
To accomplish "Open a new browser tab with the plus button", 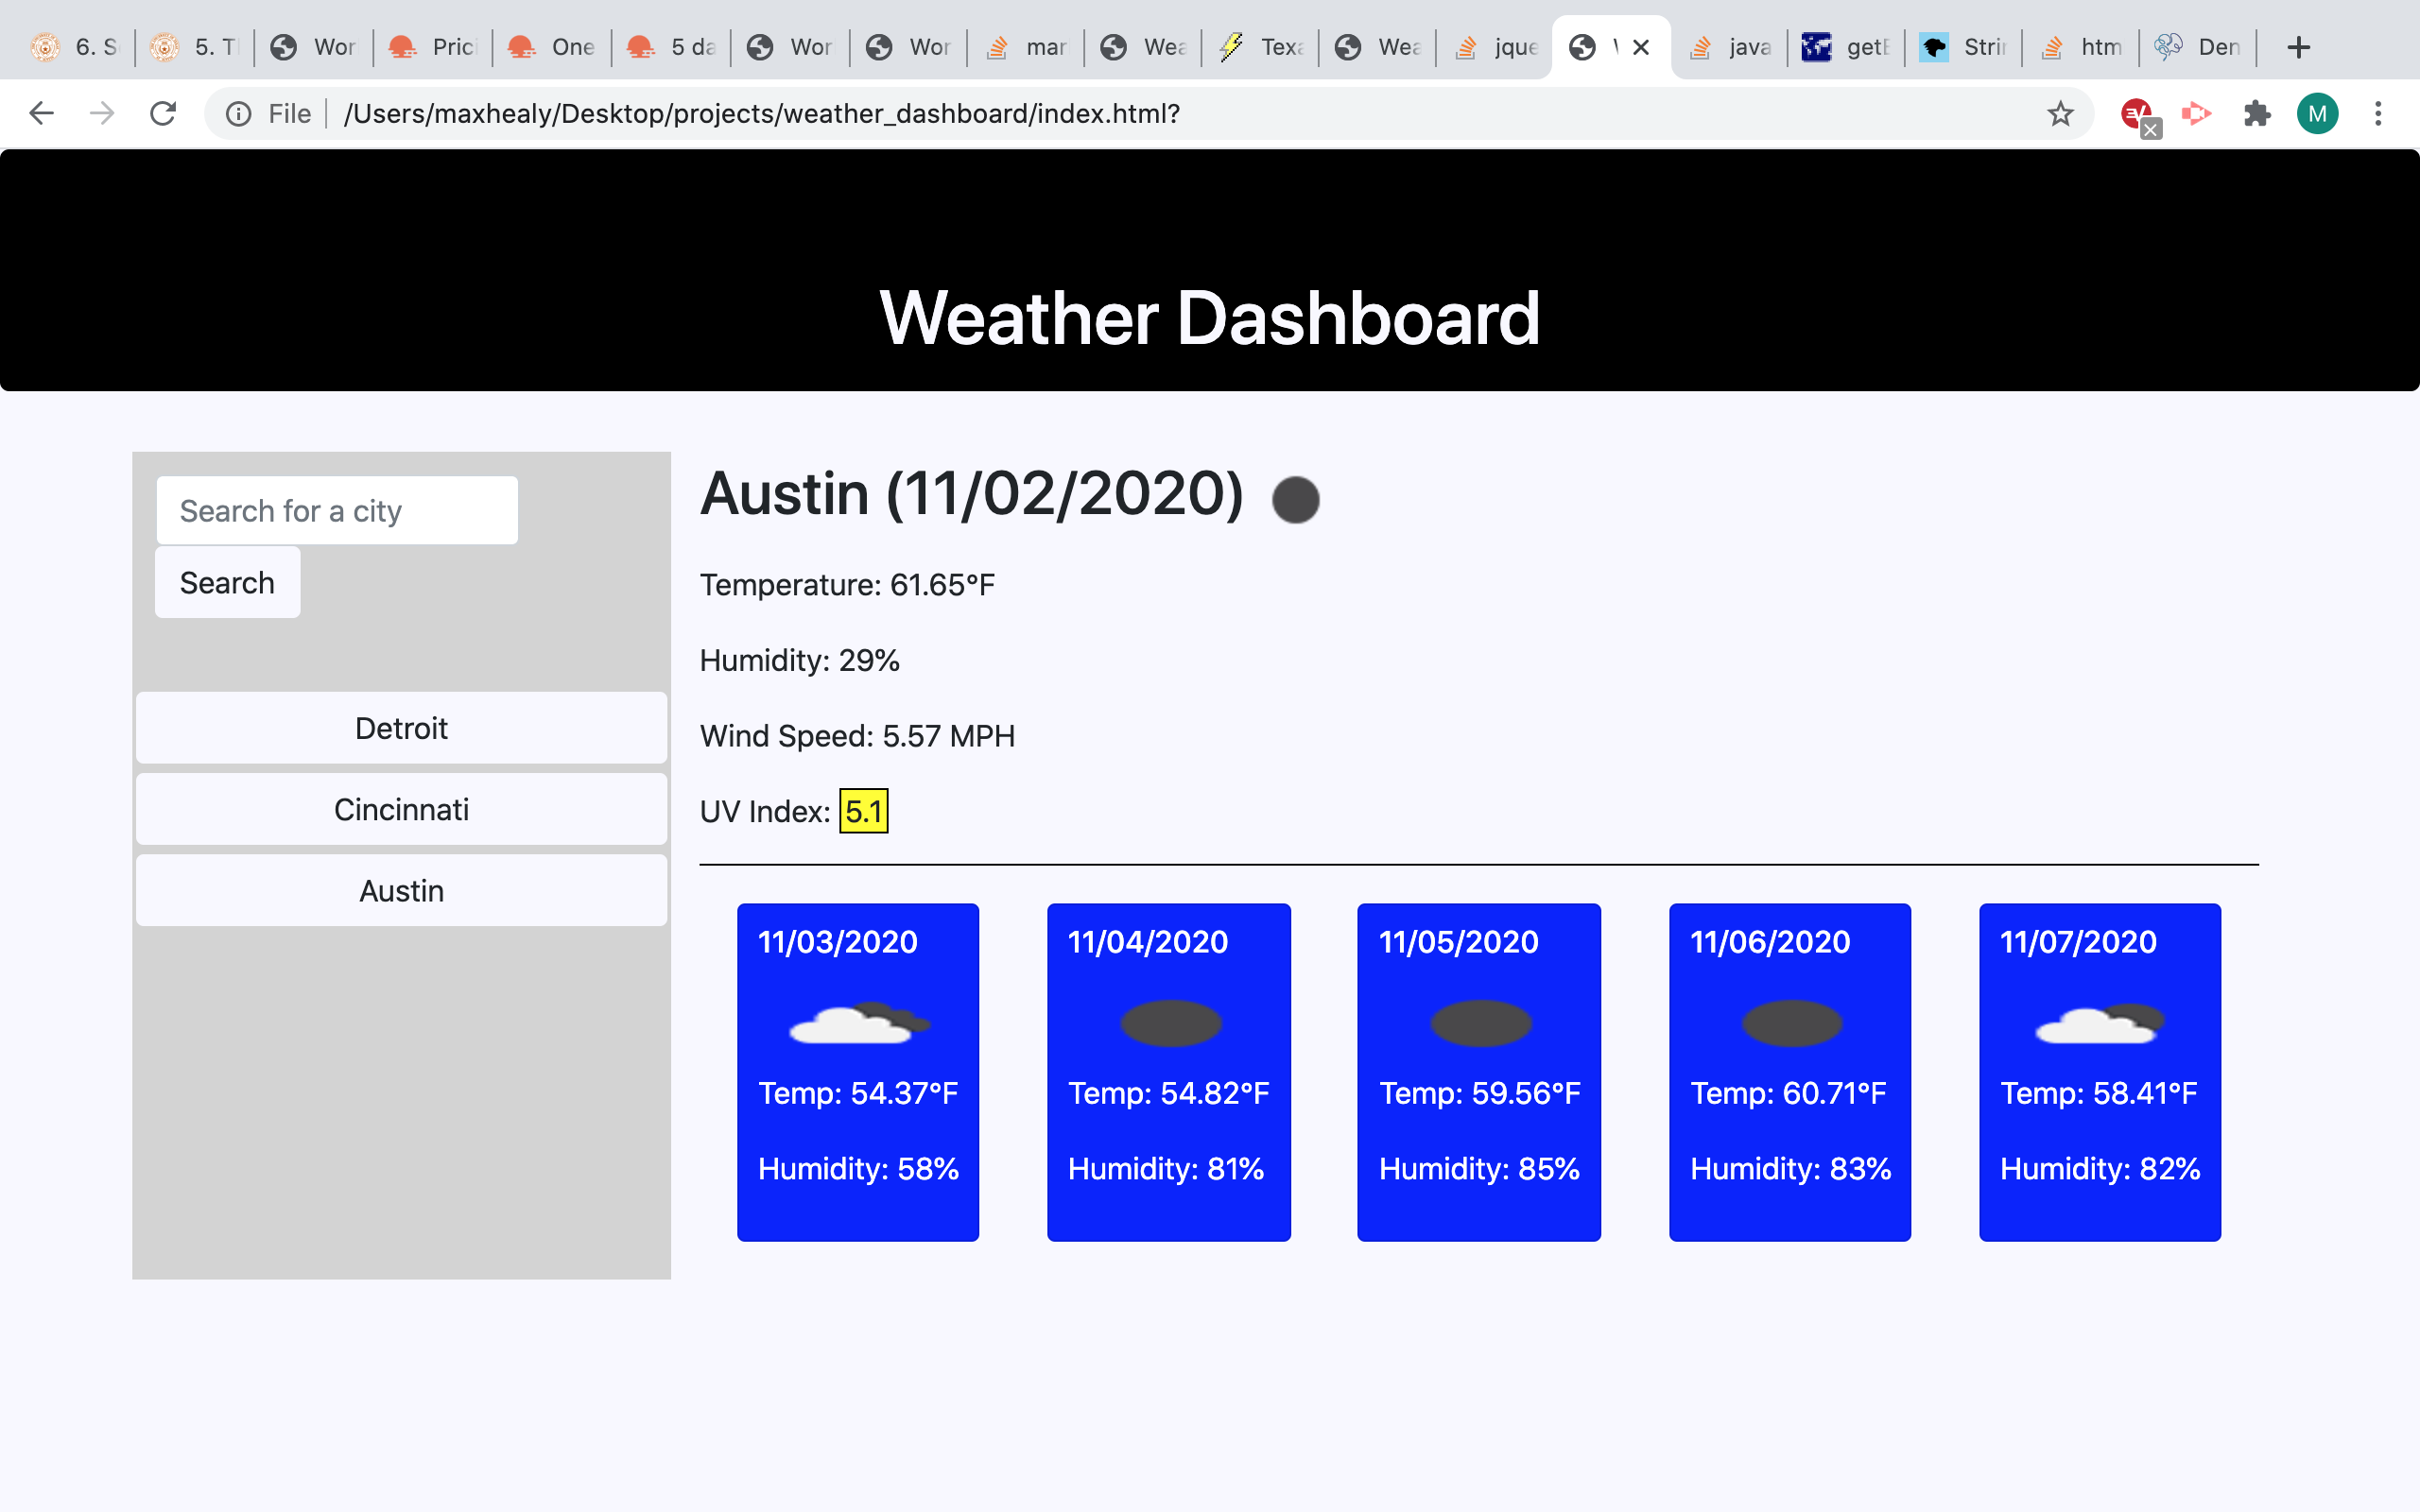I will [x=2299, y=46].
